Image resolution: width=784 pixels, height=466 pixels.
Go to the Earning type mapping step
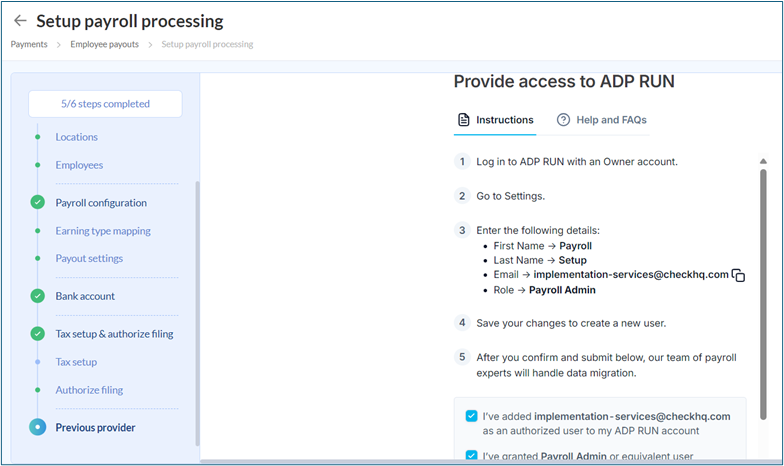(103, 230)
